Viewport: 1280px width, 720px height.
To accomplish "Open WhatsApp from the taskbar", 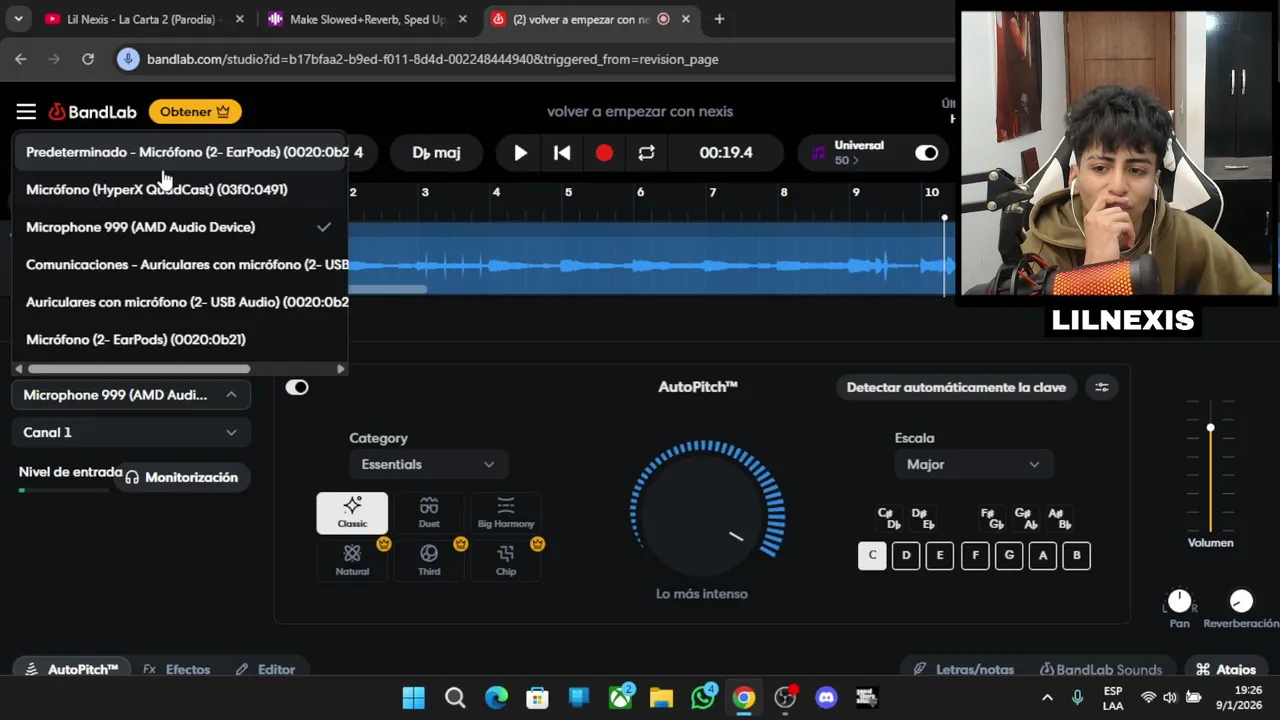I will pos(703,697).
